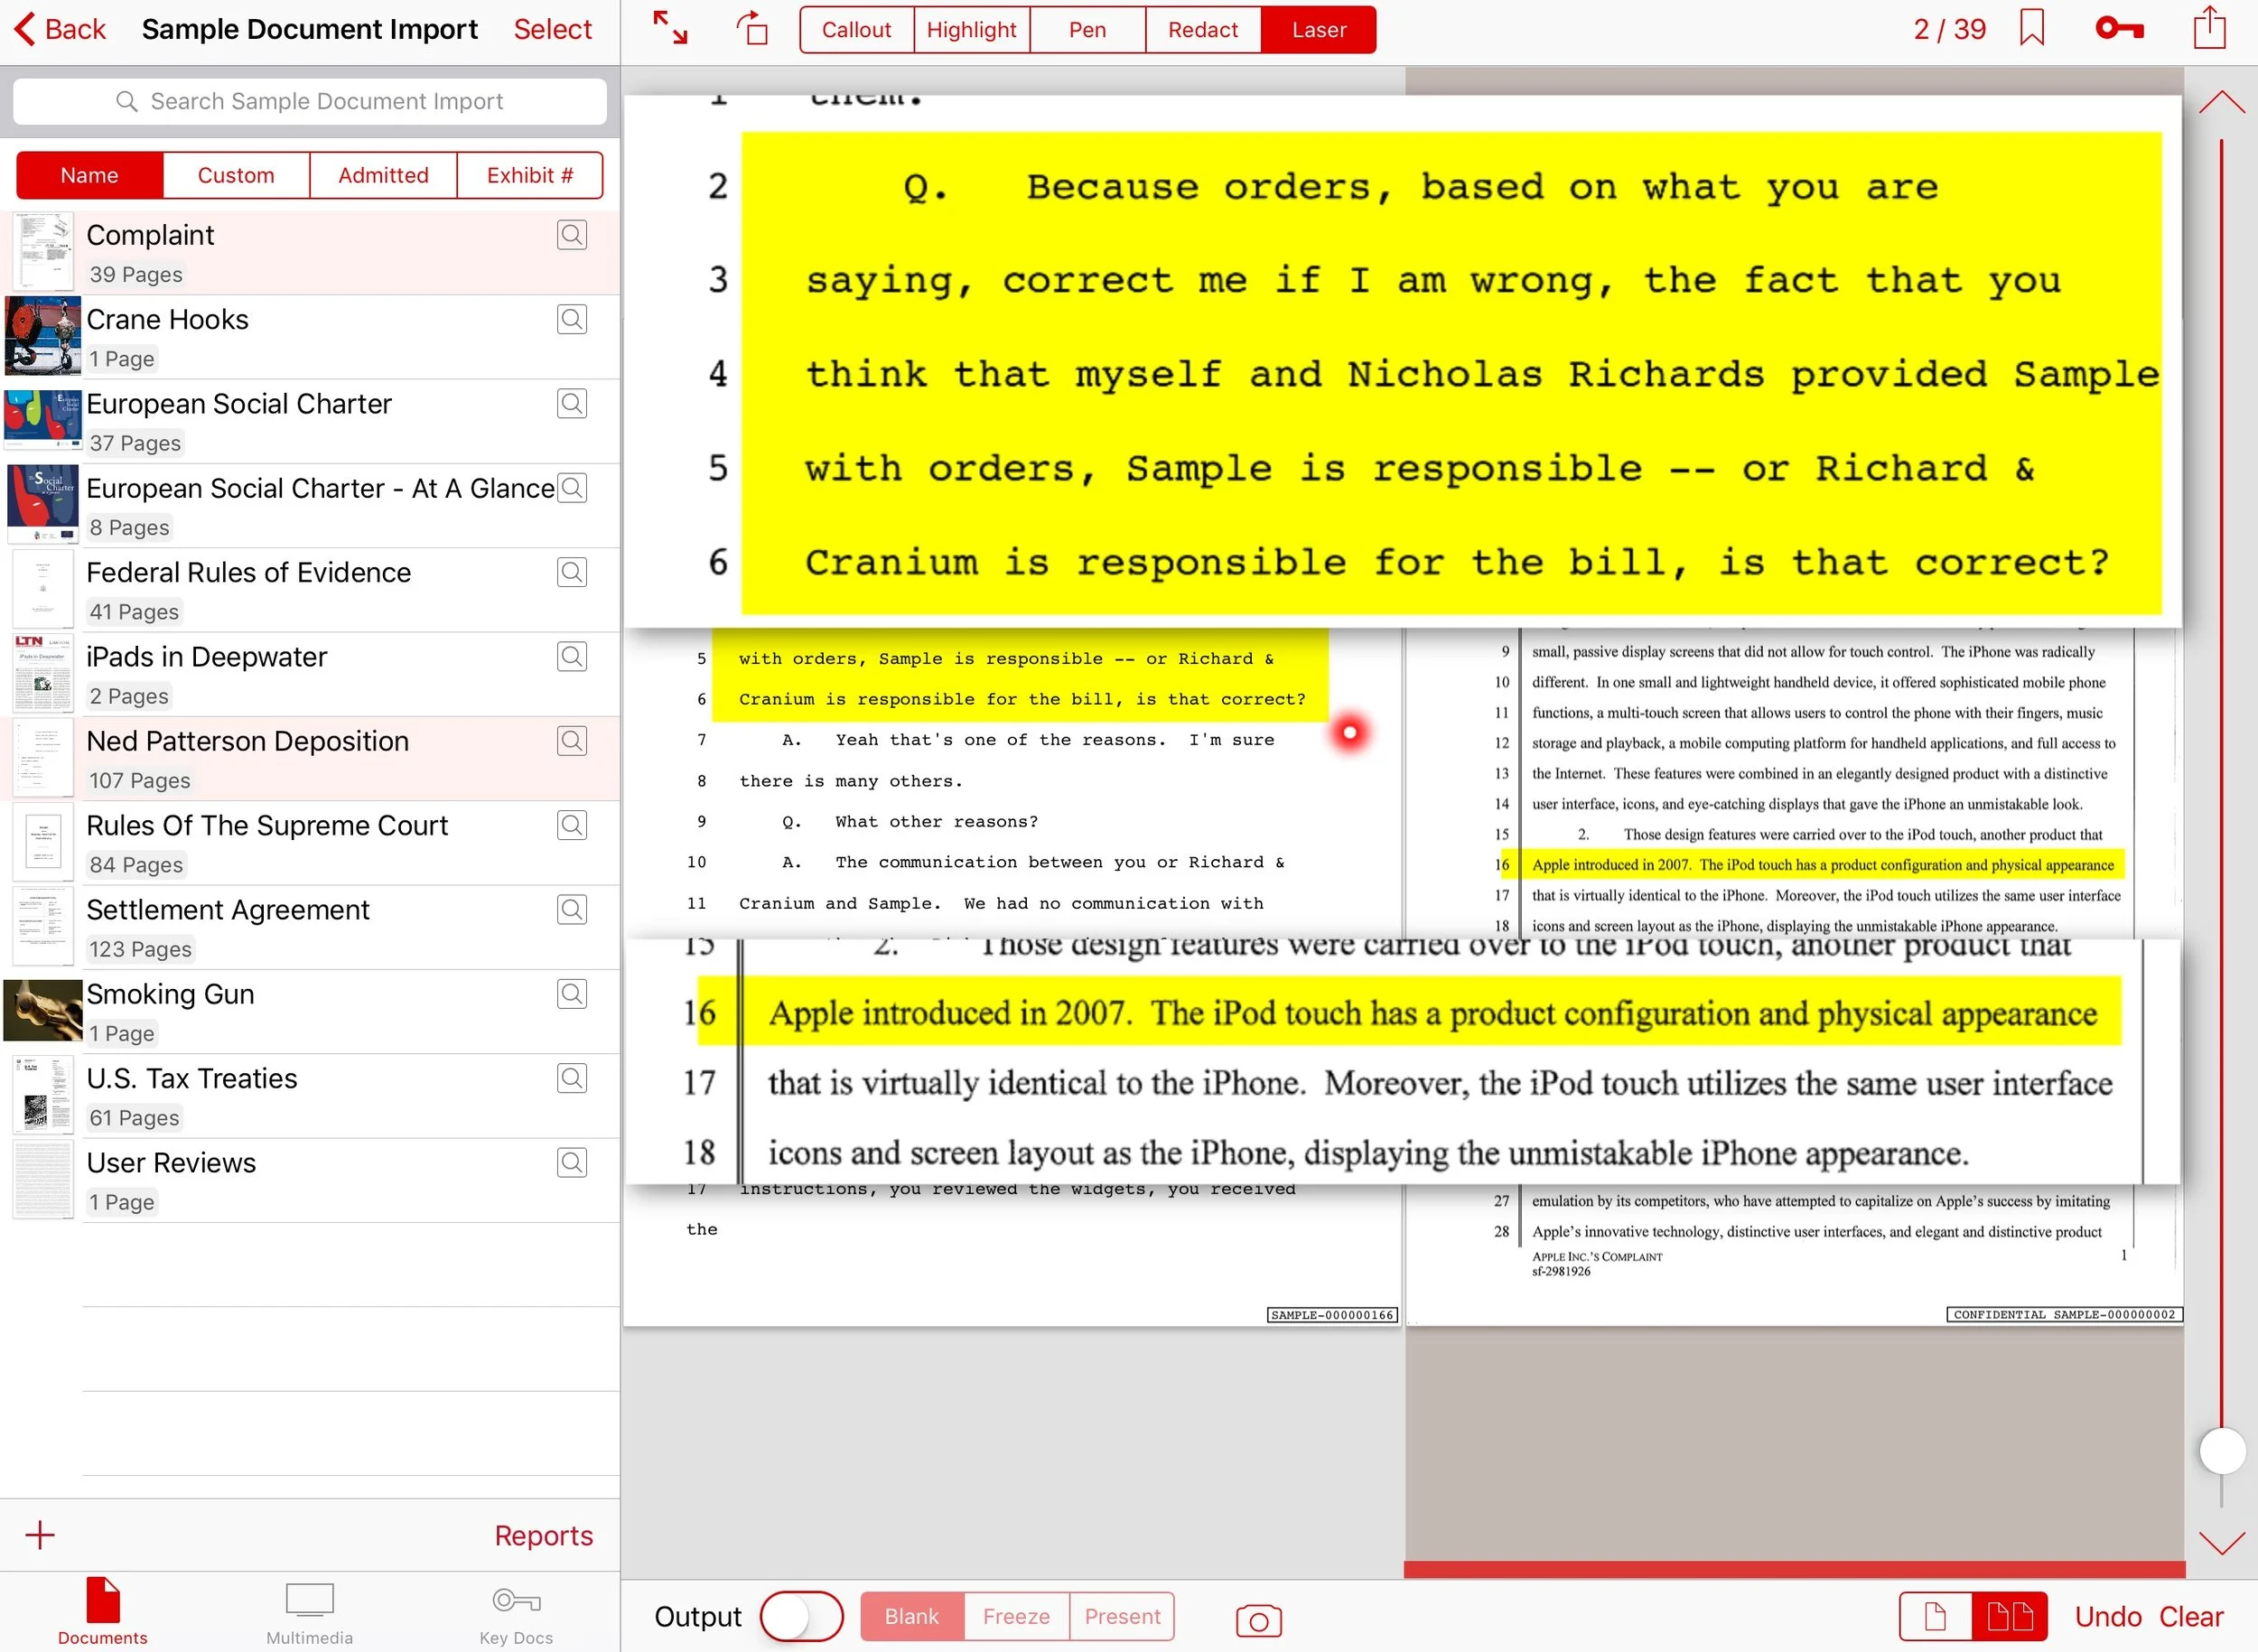Activate the Laser tool
Screen dimensions: 2258x1652
[1318, 29]
